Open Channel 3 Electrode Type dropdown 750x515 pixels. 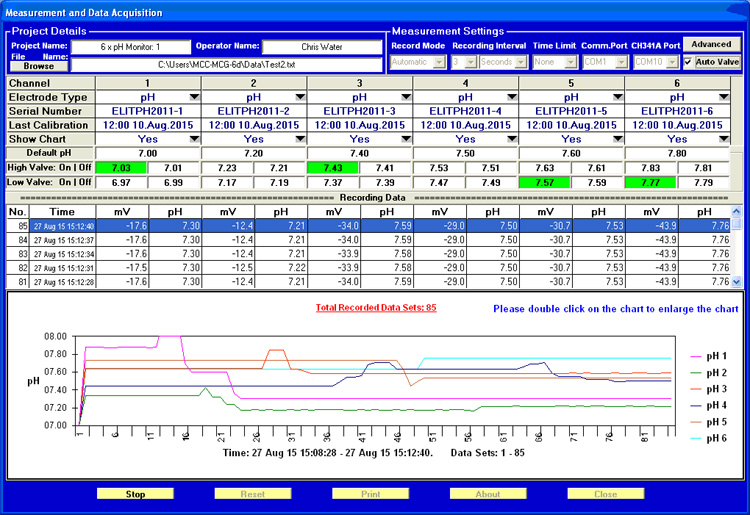[x=405, y=96]
